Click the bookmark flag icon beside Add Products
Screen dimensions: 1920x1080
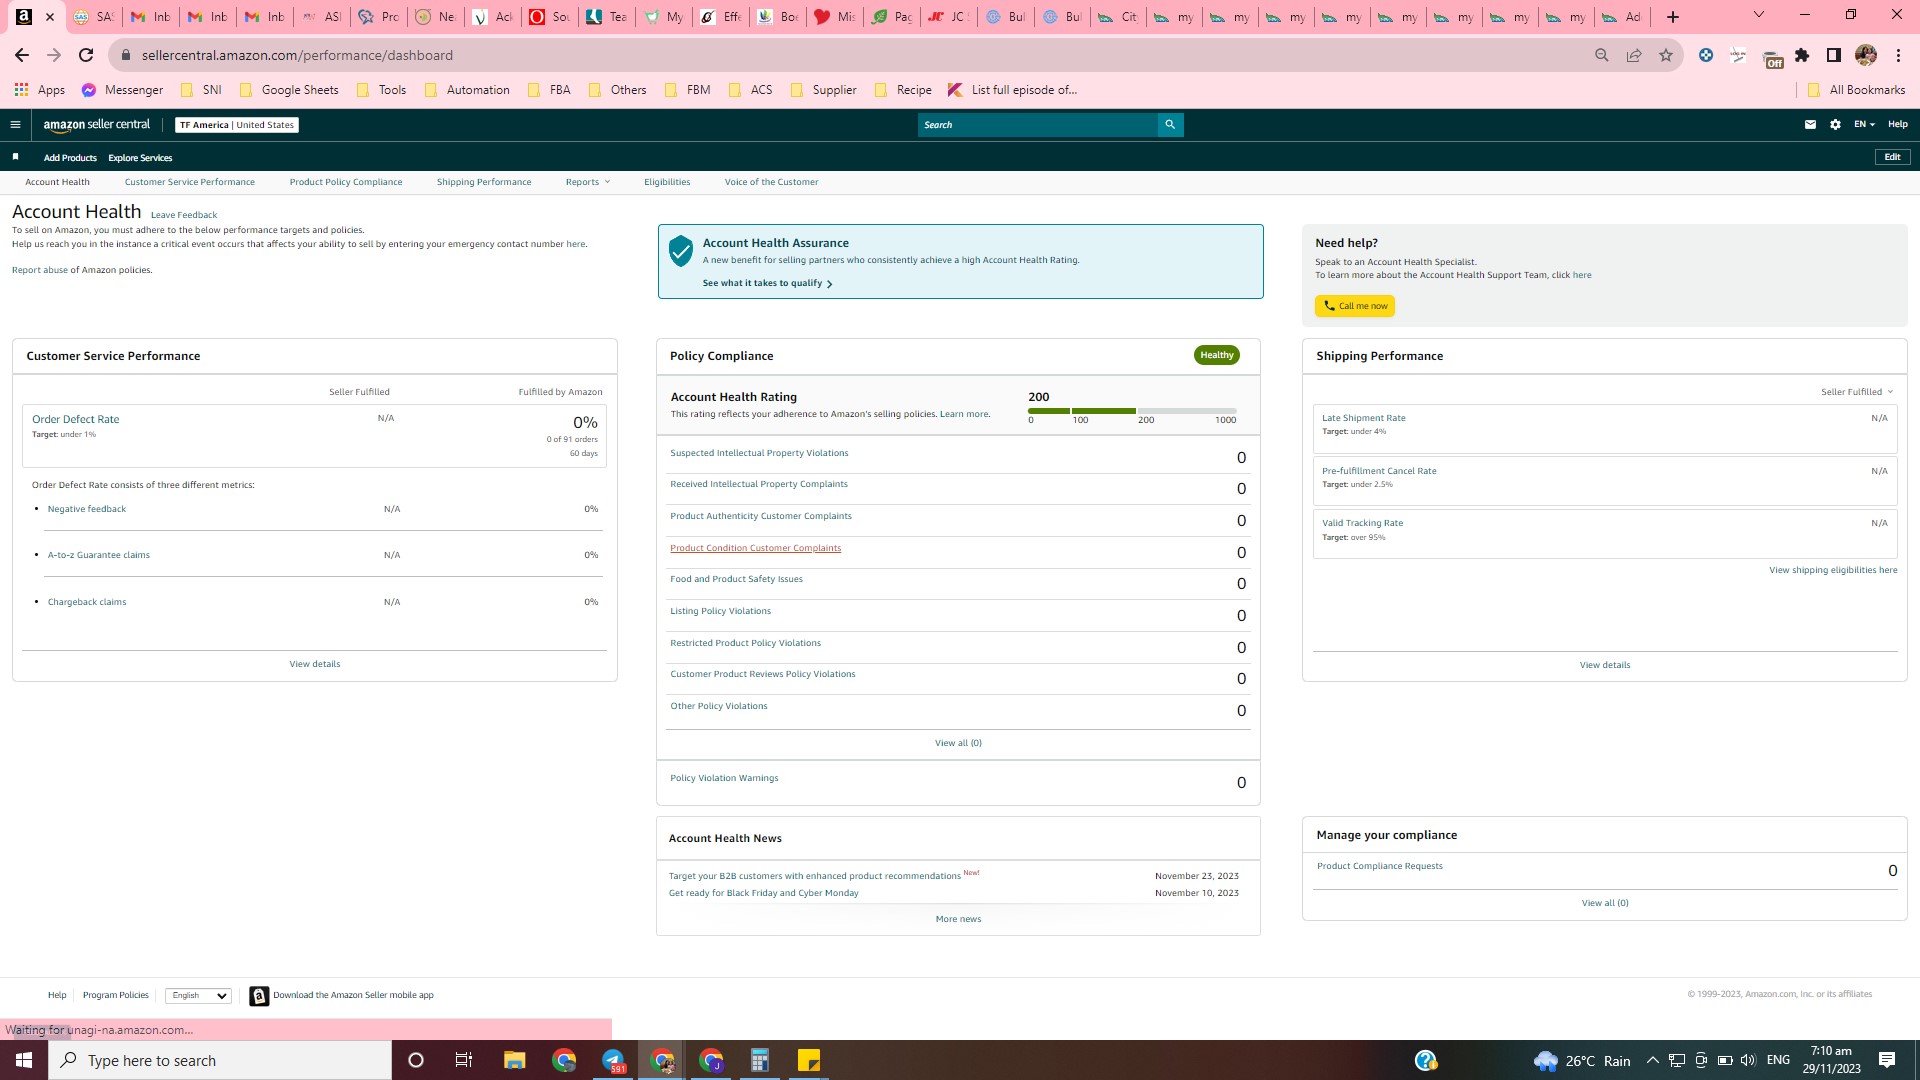(15, 157)
